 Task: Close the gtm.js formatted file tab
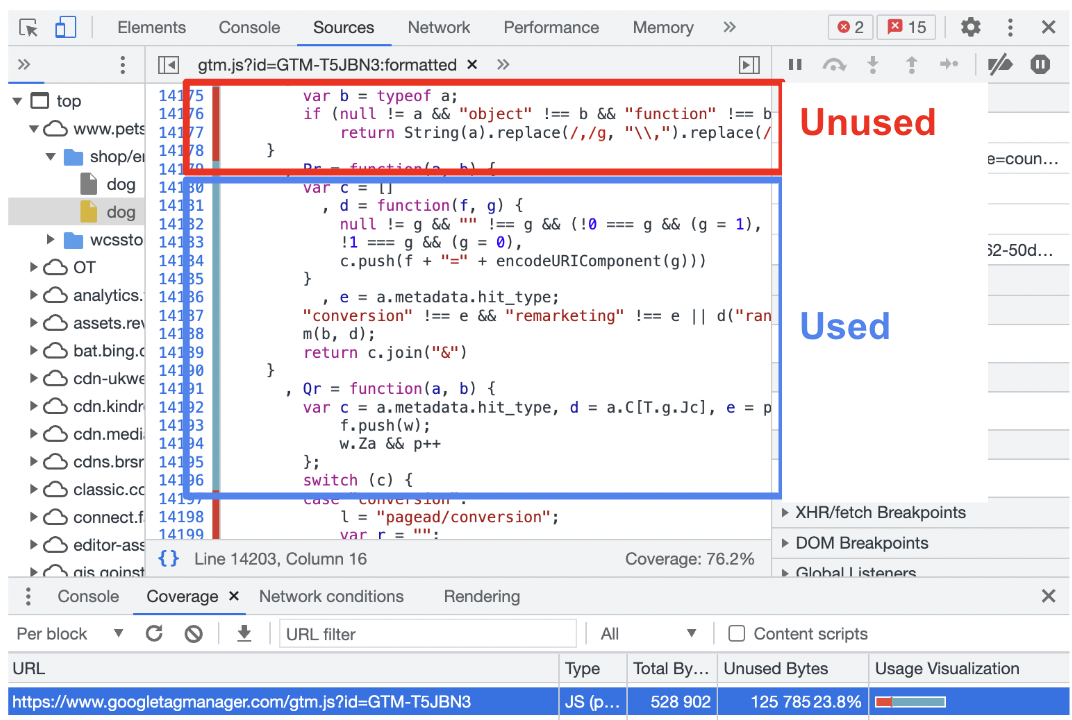click(472, 64)
